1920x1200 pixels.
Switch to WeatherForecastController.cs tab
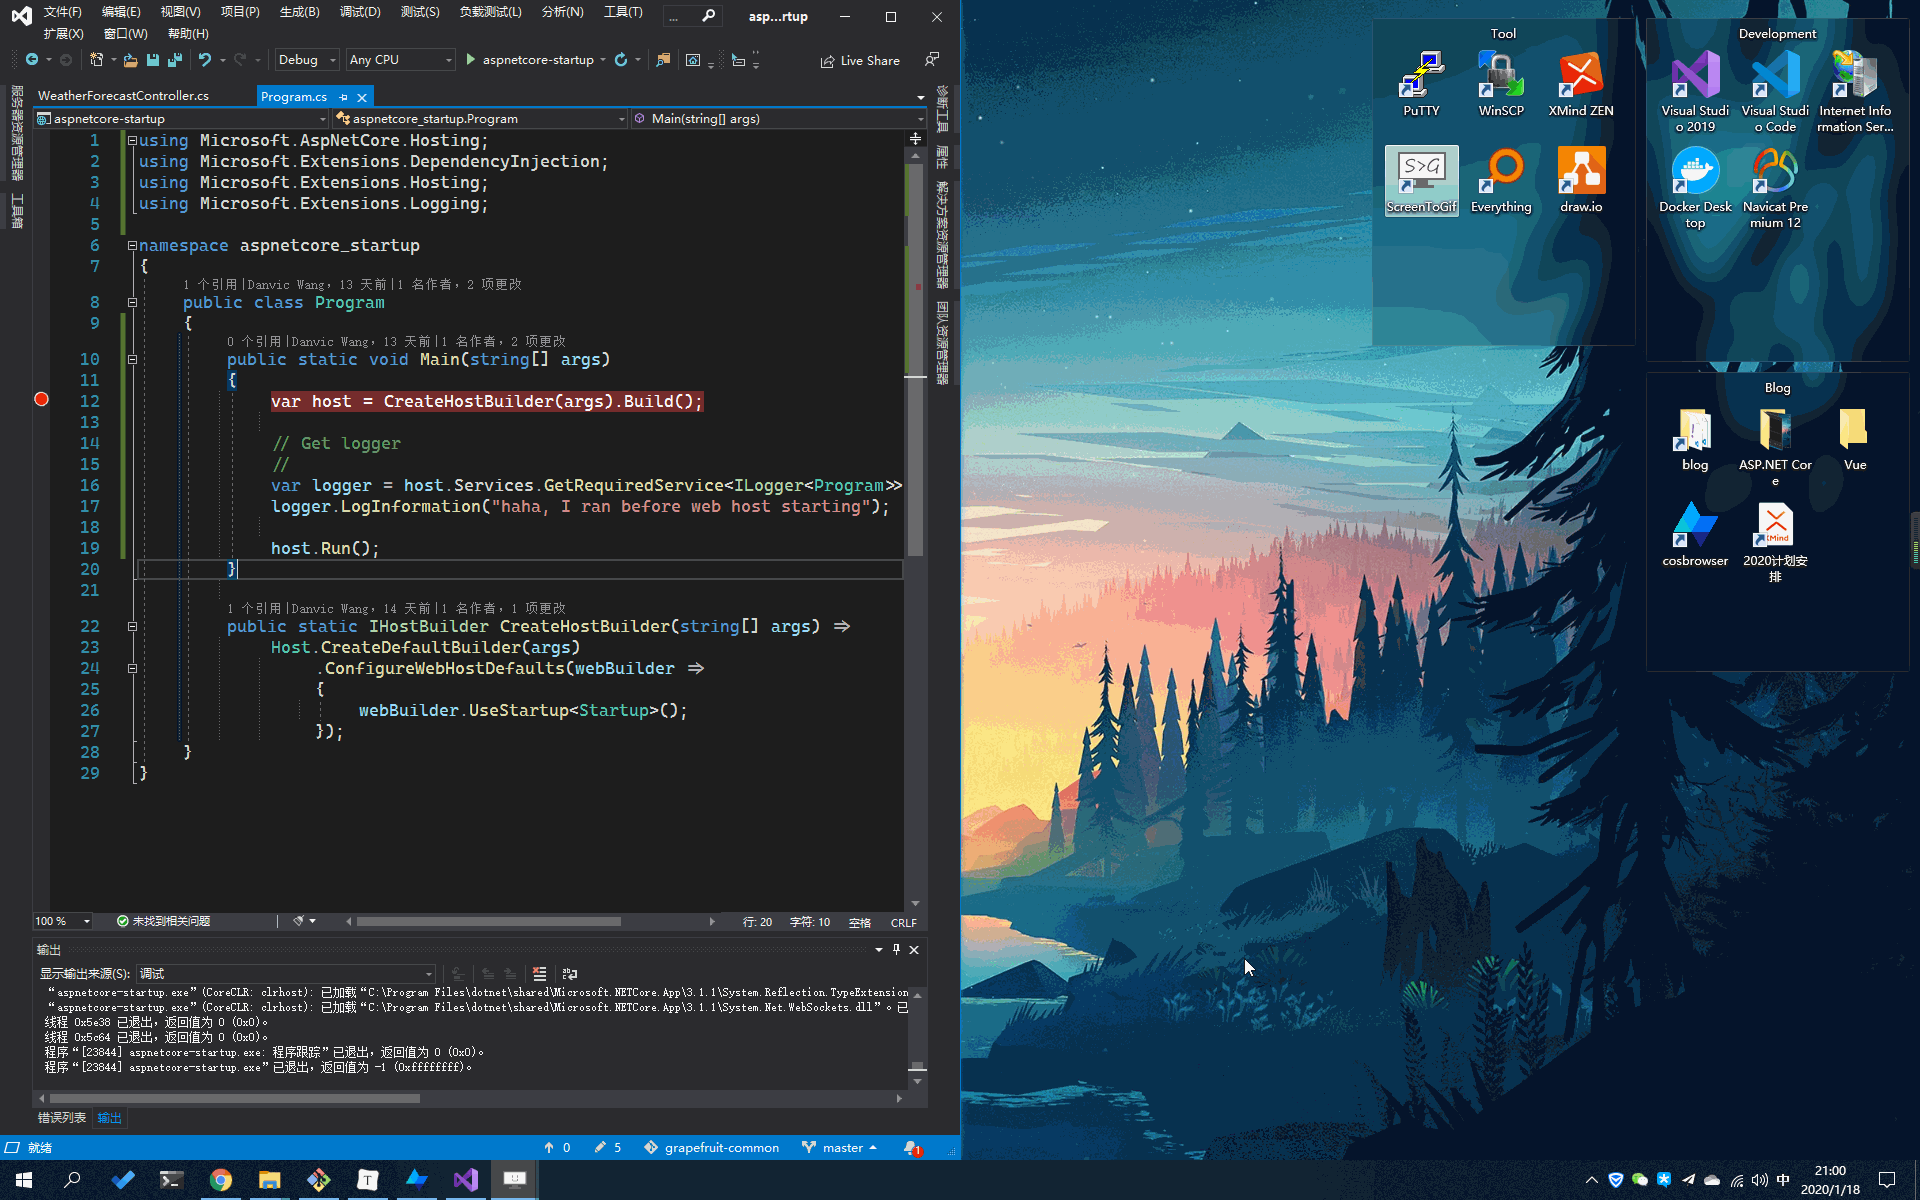[x=123, y=96]
